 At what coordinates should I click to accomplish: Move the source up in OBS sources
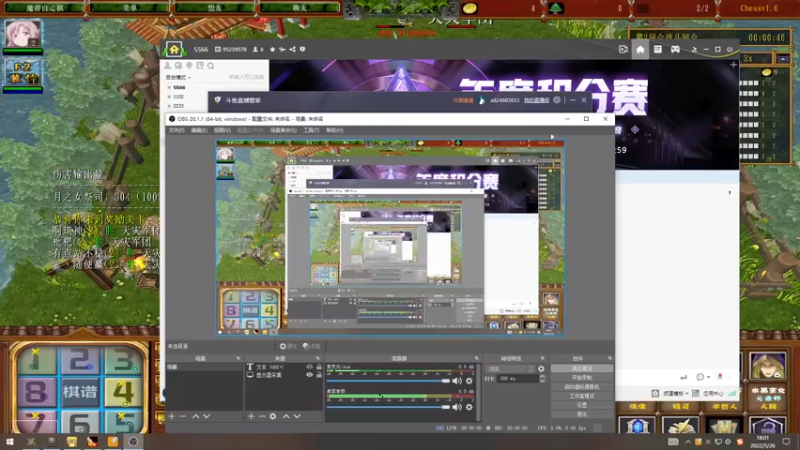[x=286, y=416]
